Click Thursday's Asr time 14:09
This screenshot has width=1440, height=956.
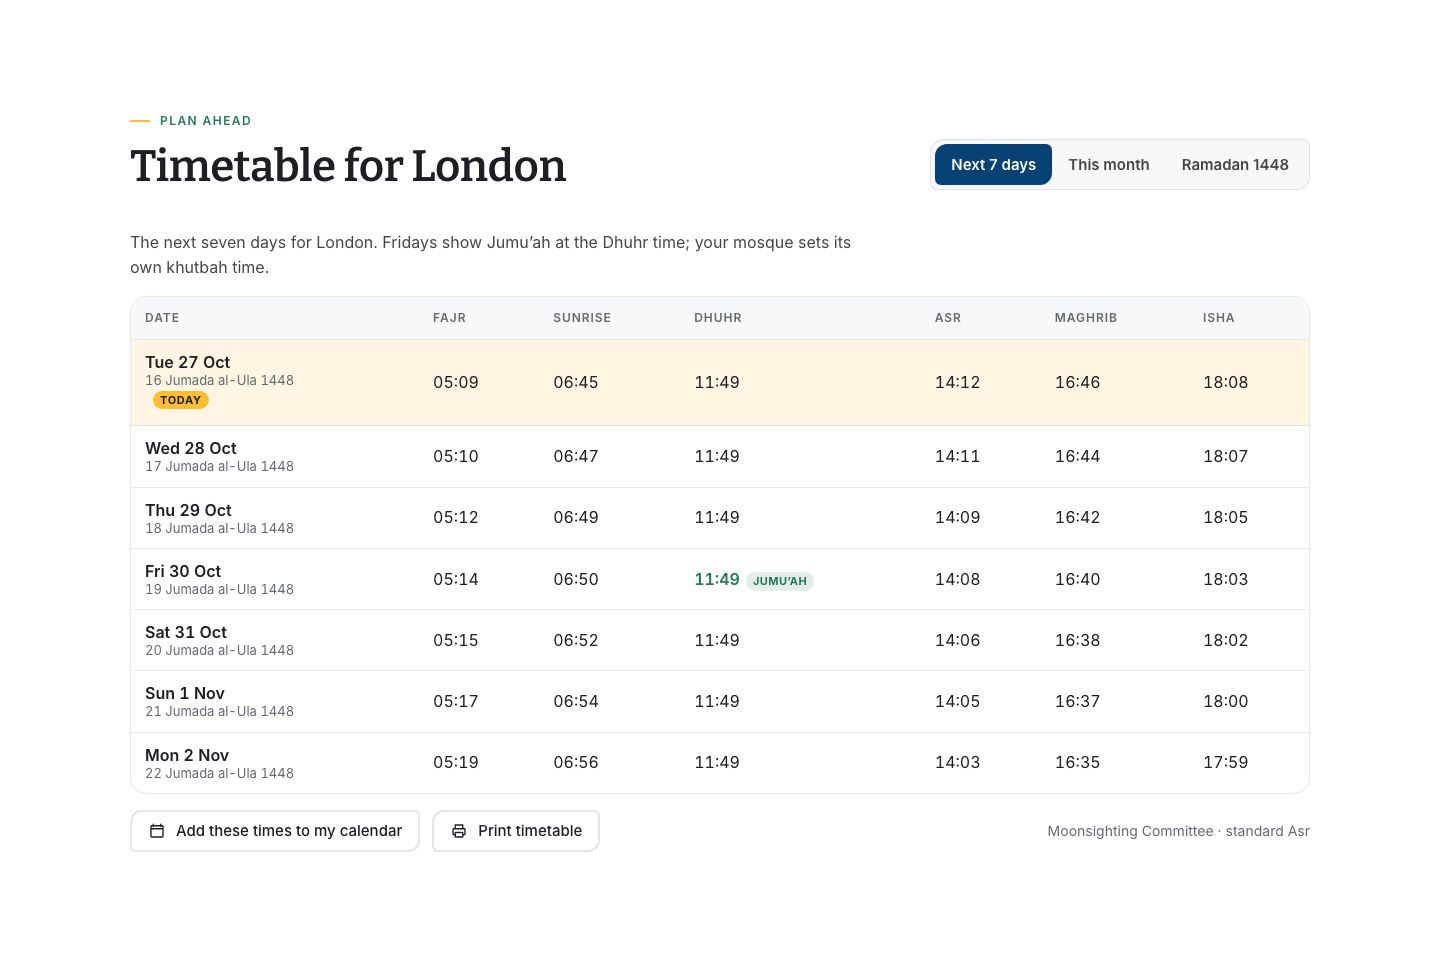pos(957,517)
